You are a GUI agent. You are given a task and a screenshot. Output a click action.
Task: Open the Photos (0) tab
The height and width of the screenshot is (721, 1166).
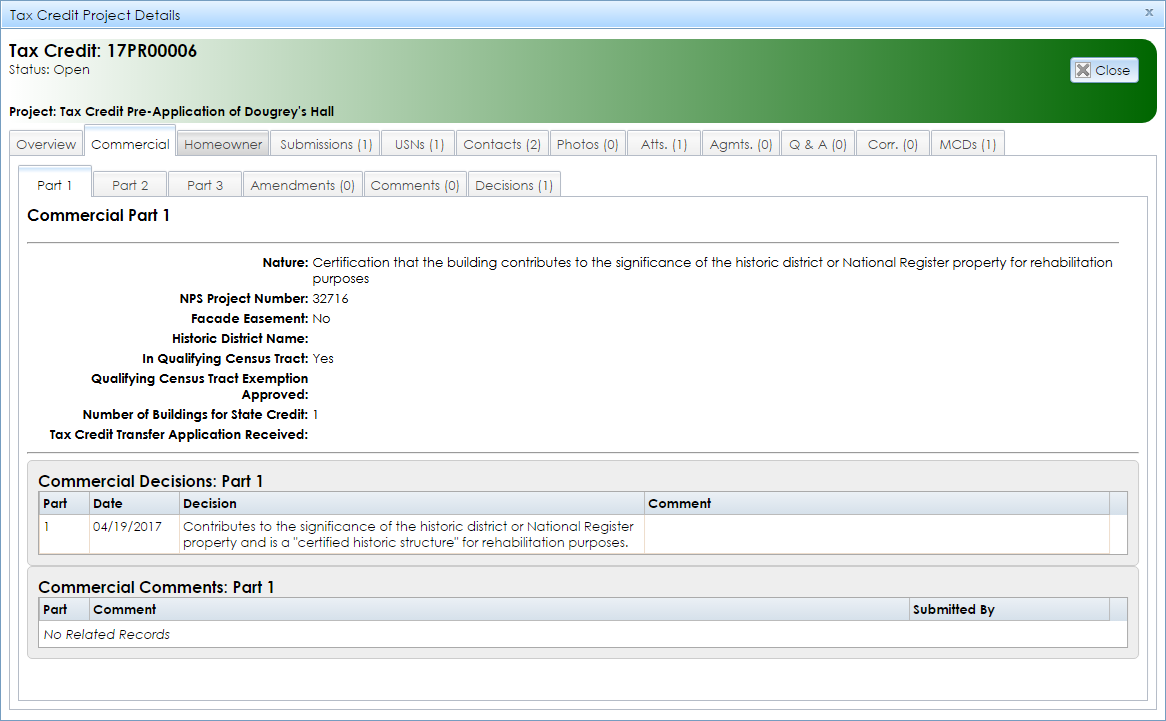coord(587,143)
